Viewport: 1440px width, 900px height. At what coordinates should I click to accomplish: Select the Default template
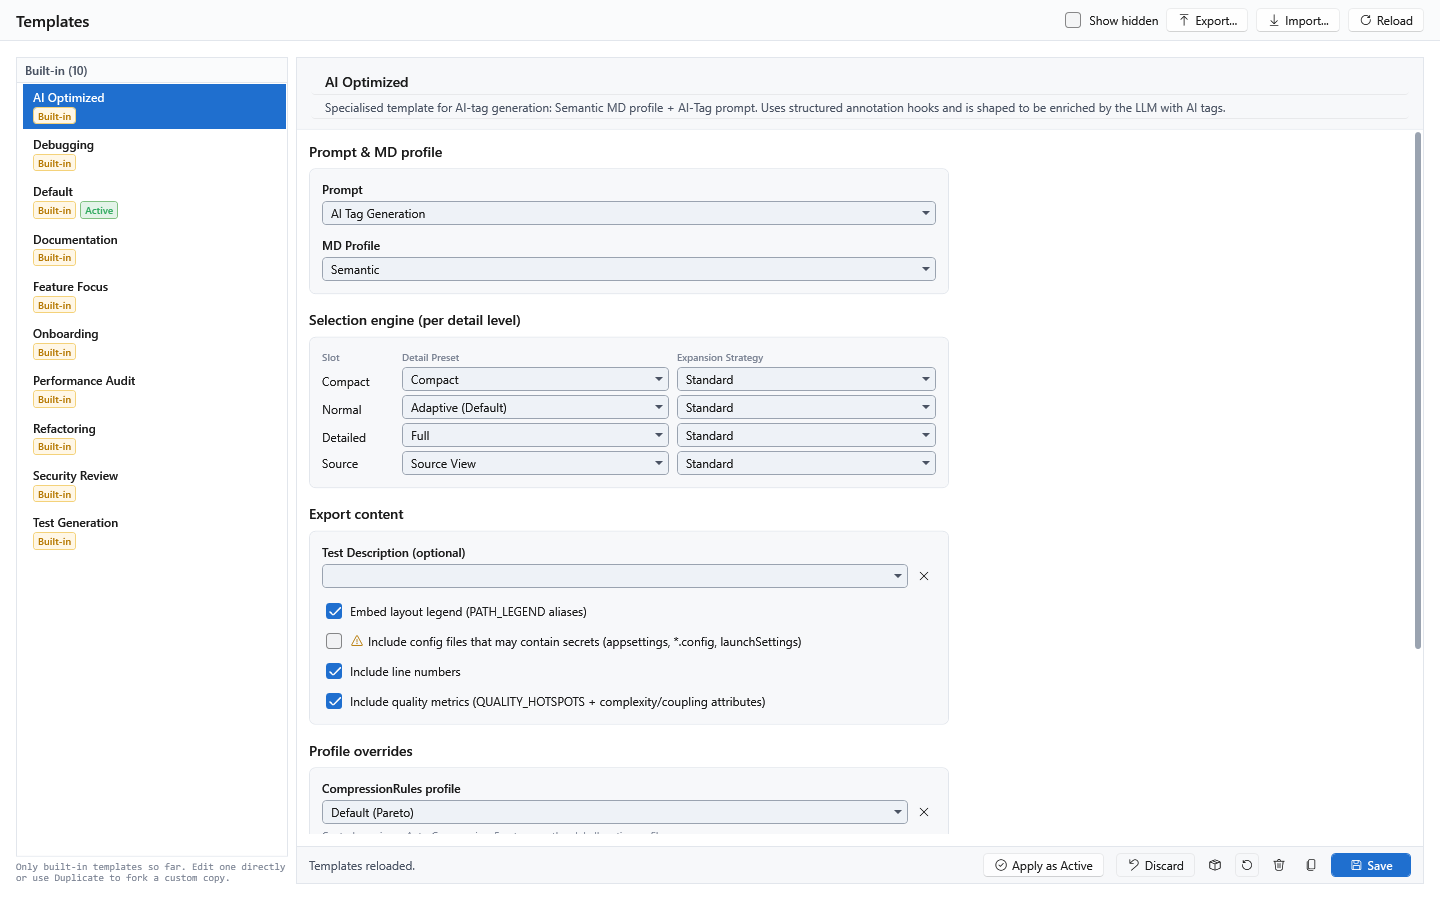tap(154, 200)
